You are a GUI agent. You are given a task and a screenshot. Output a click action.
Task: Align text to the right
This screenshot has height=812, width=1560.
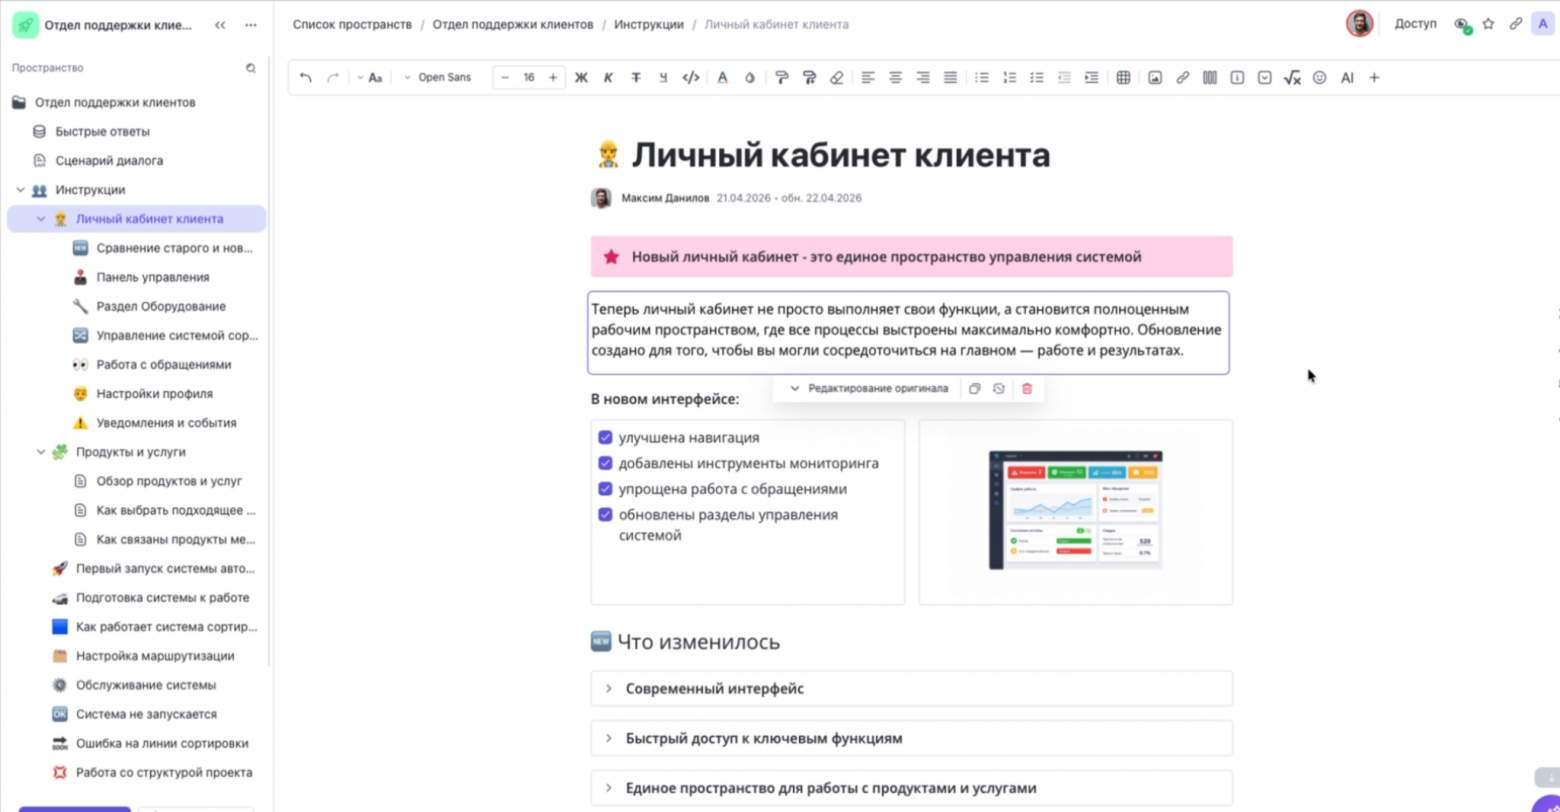point(923,77)
